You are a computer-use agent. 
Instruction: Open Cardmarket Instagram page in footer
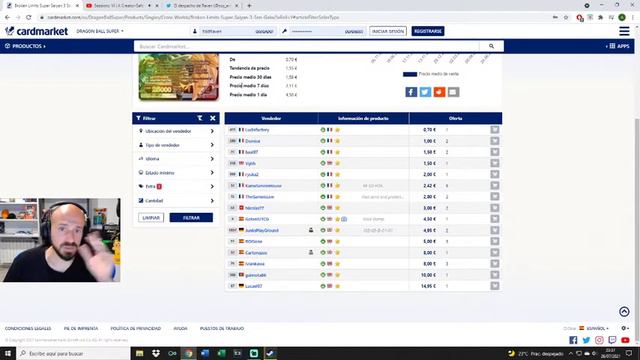tap(599, 340)
